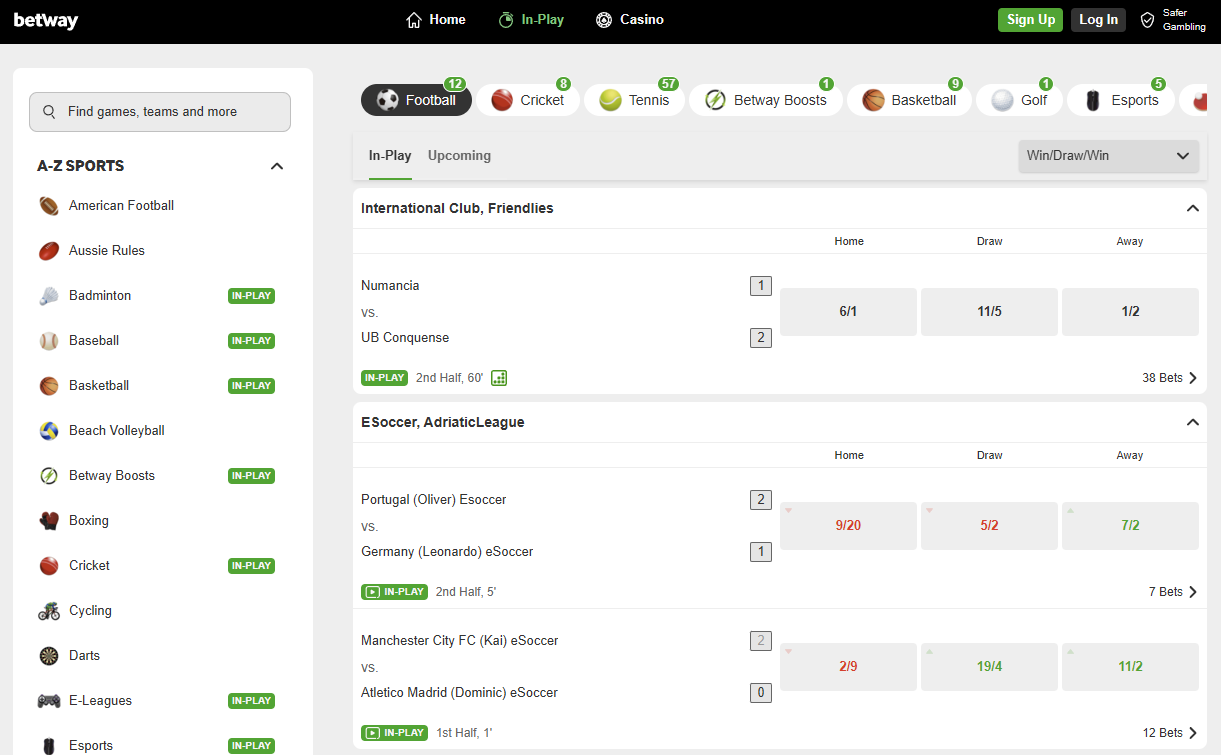Open live stream icon for Manchester City match
This screenshot has width=1221, height=755.
[x=372, y=733]
